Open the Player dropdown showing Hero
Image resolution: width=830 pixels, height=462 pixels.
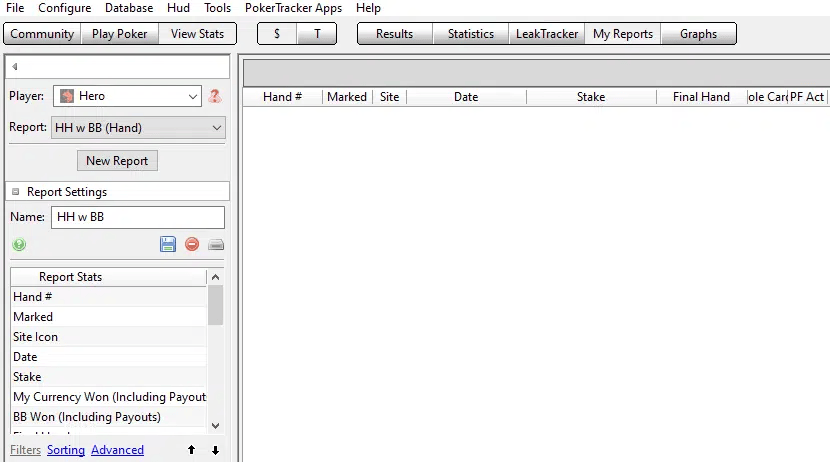click(128, 96)
